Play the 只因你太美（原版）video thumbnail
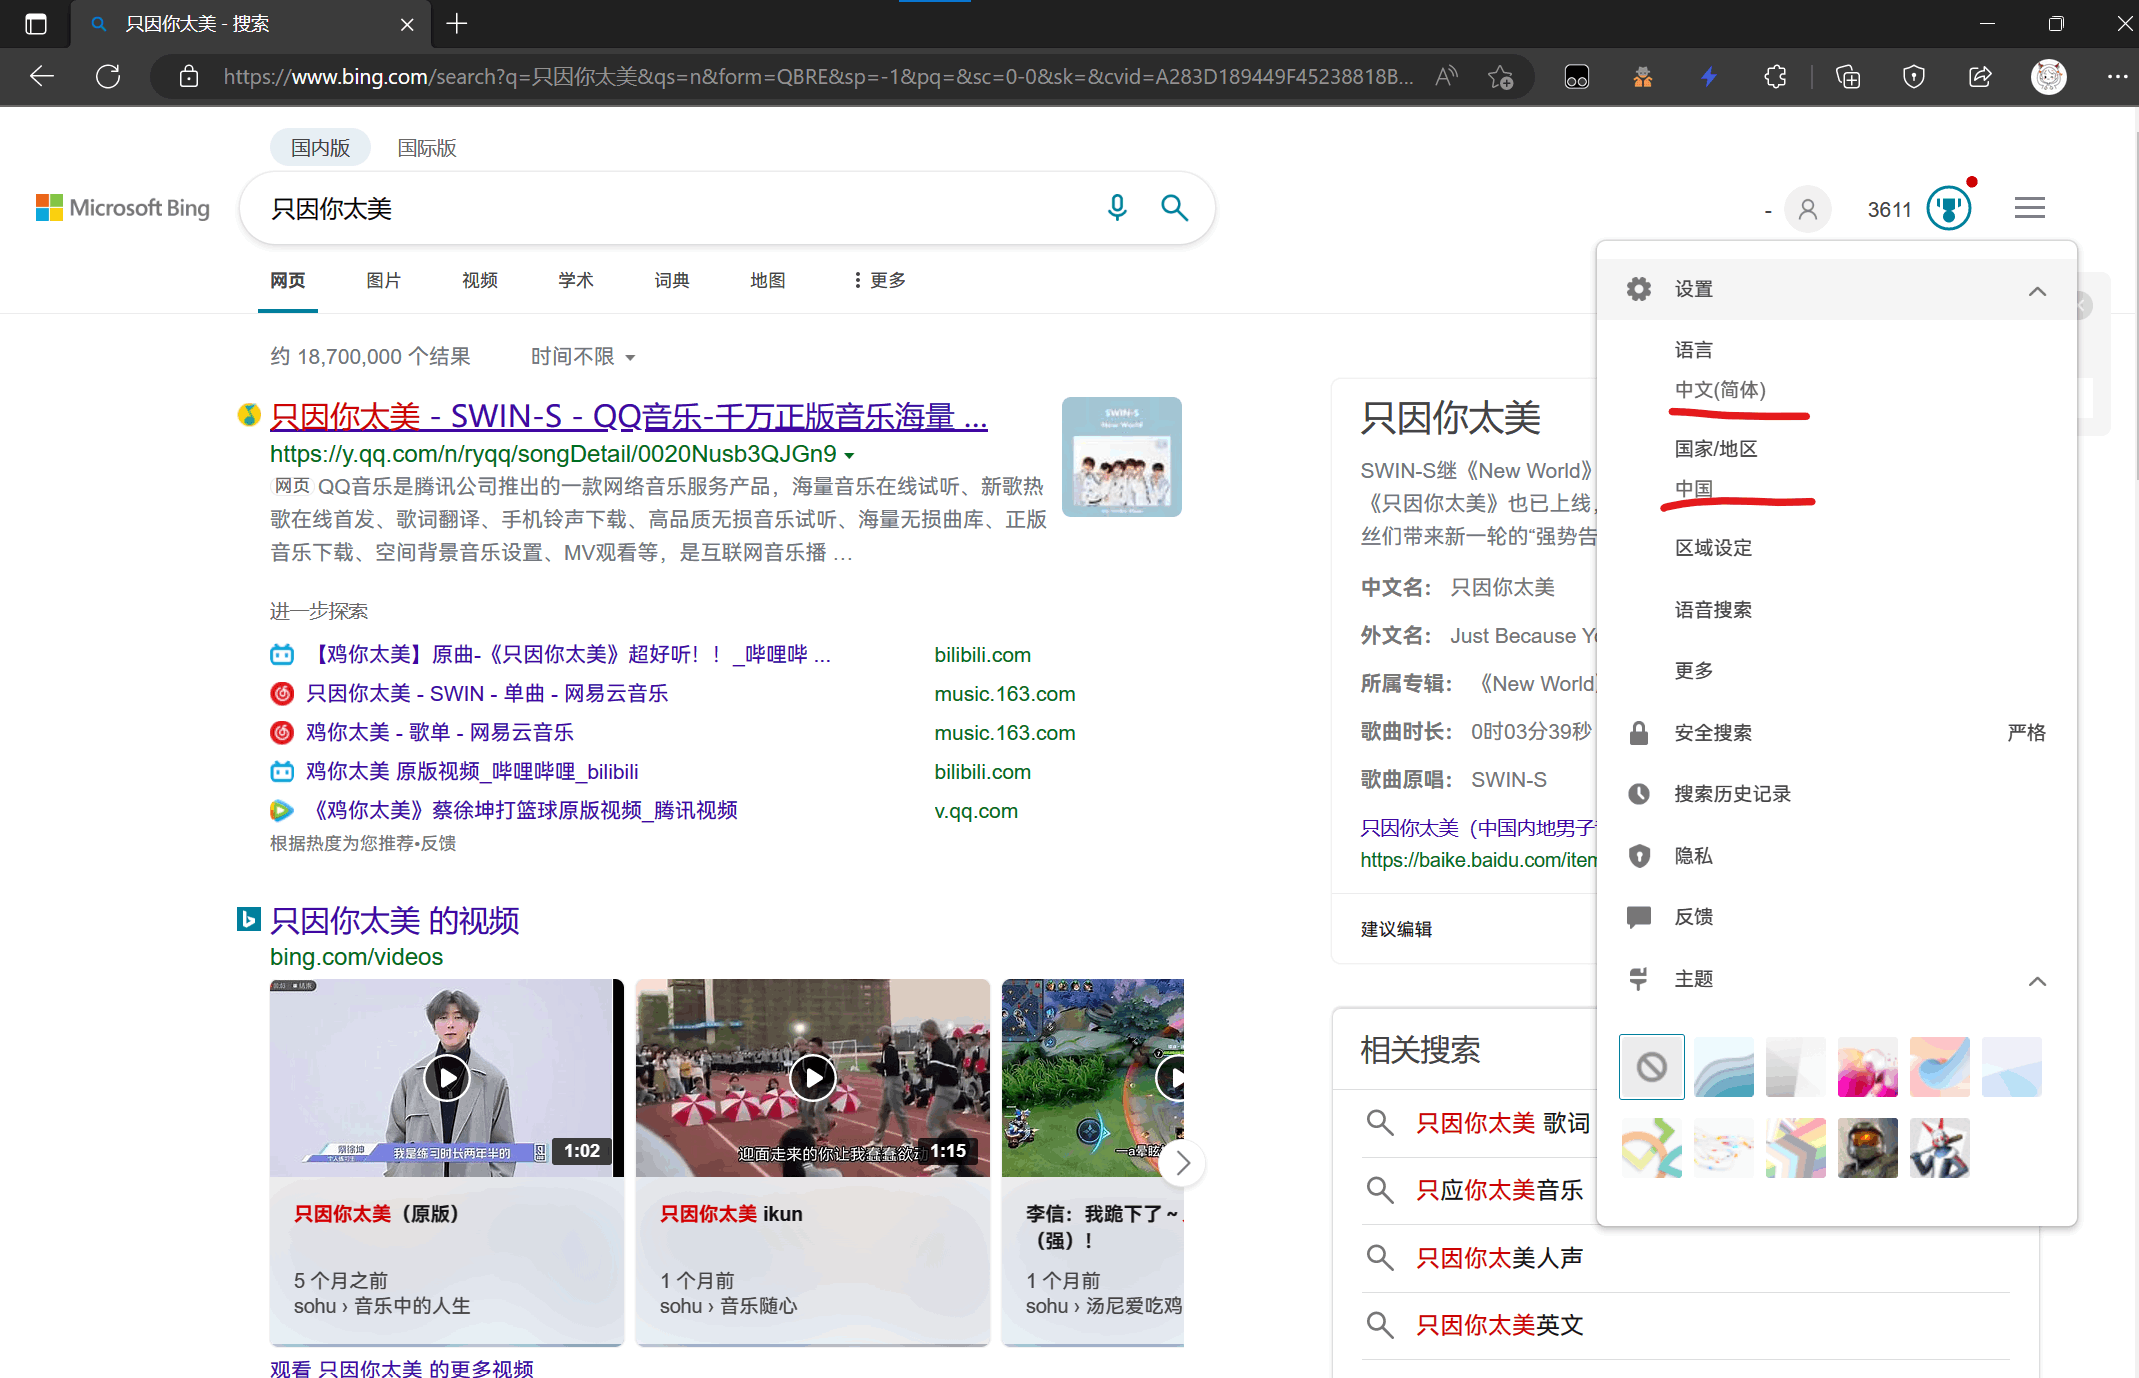Screen dimensions: 2139x1378 click(446, 1077)
